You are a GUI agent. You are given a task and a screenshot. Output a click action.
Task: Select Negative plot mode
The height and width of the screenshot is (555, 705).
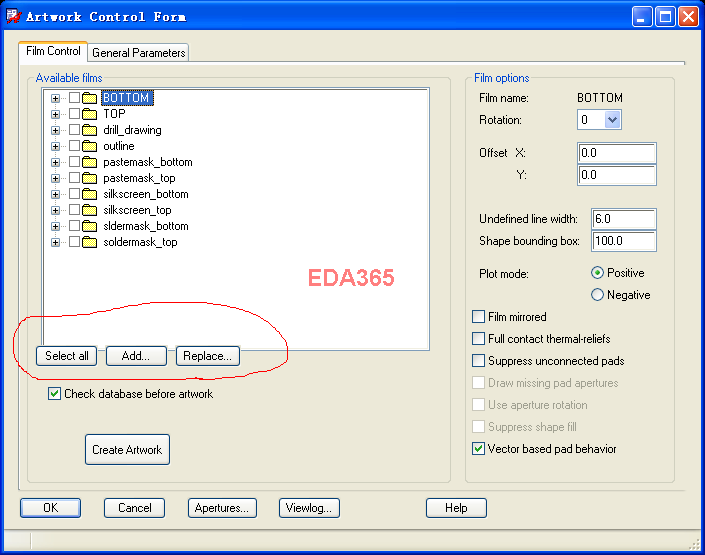[x=597, y=295]
